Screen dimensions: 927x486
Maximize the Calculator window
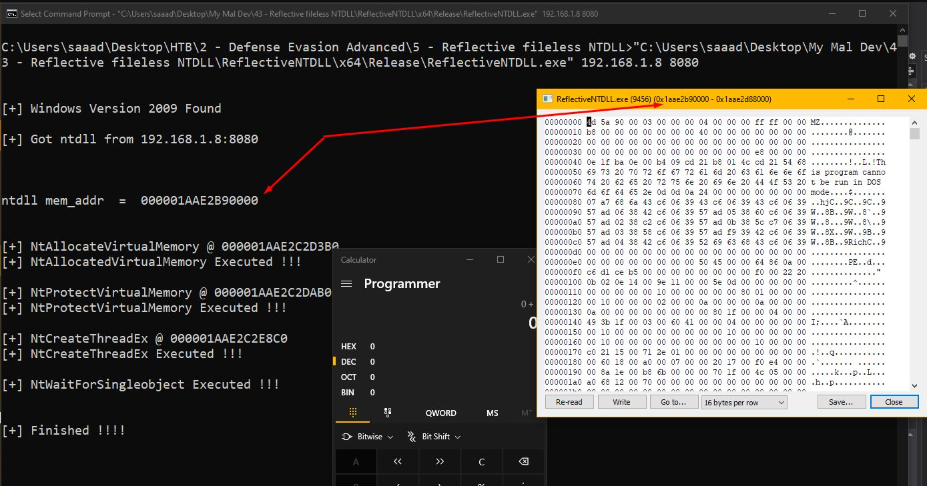pyautogui.click(x=500, y=260)
